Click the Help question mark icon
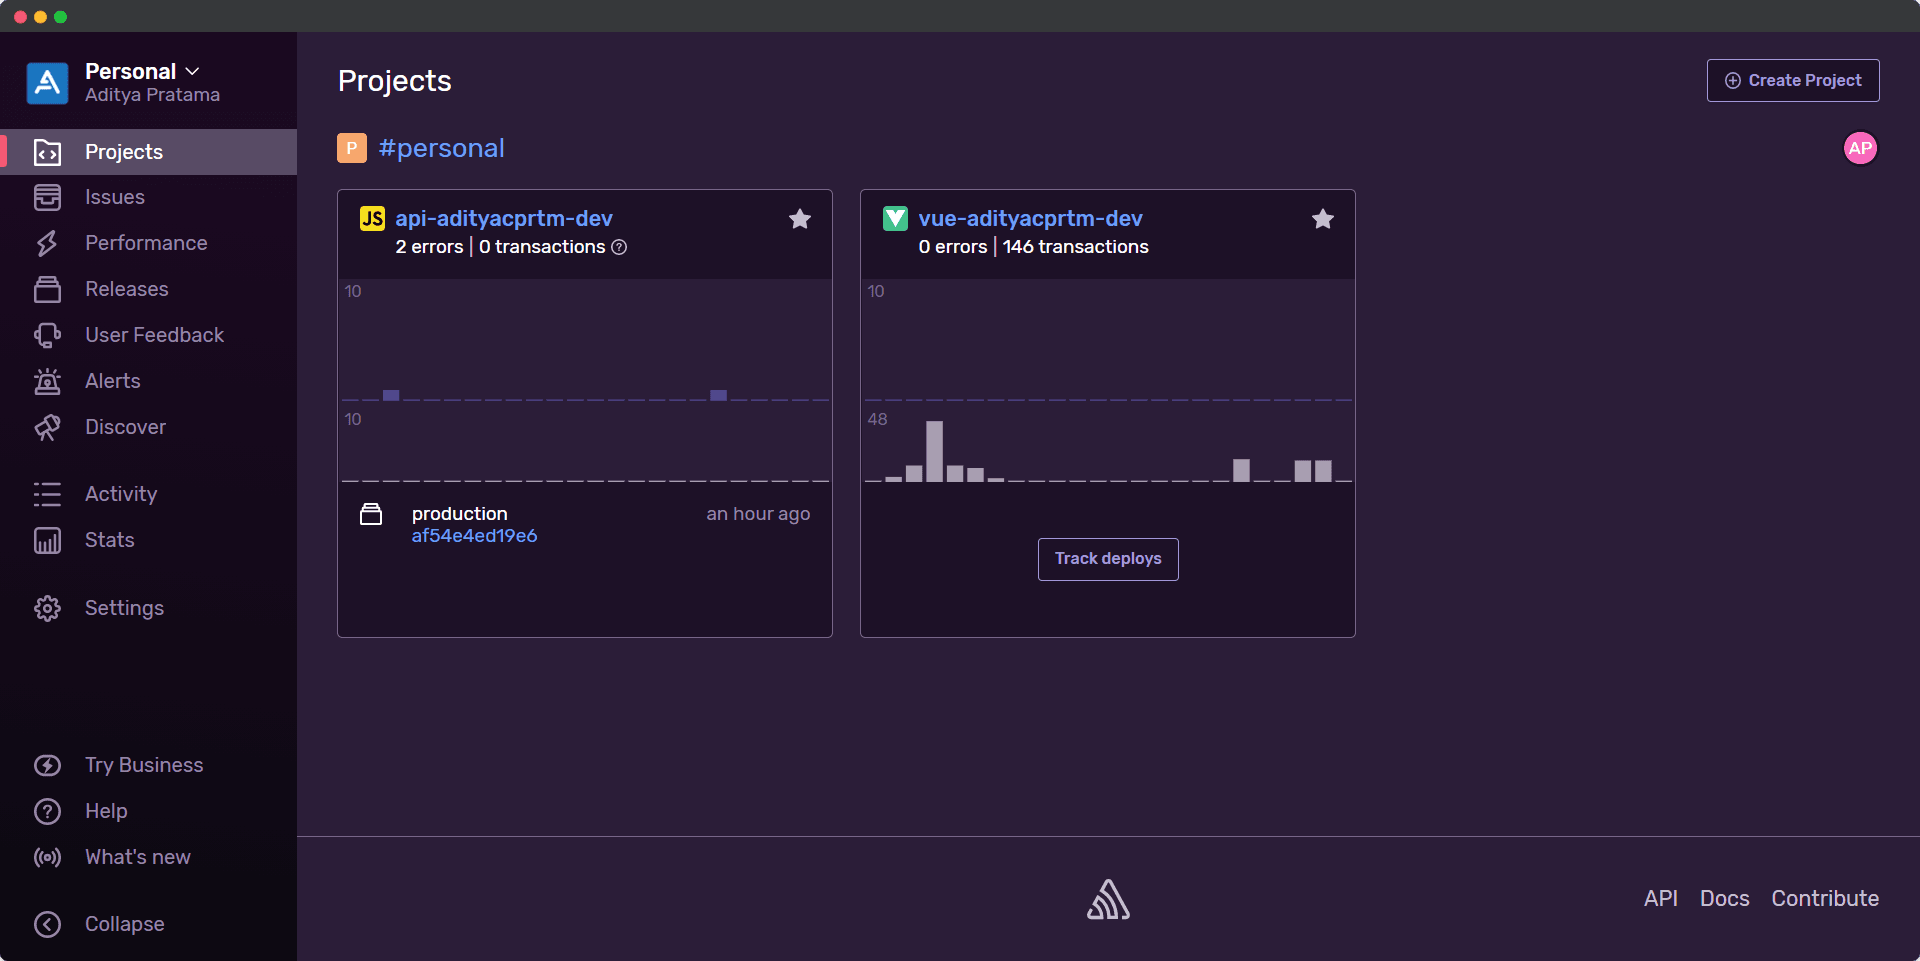Viewport: 1920px width, 961px height. (47, 811)
